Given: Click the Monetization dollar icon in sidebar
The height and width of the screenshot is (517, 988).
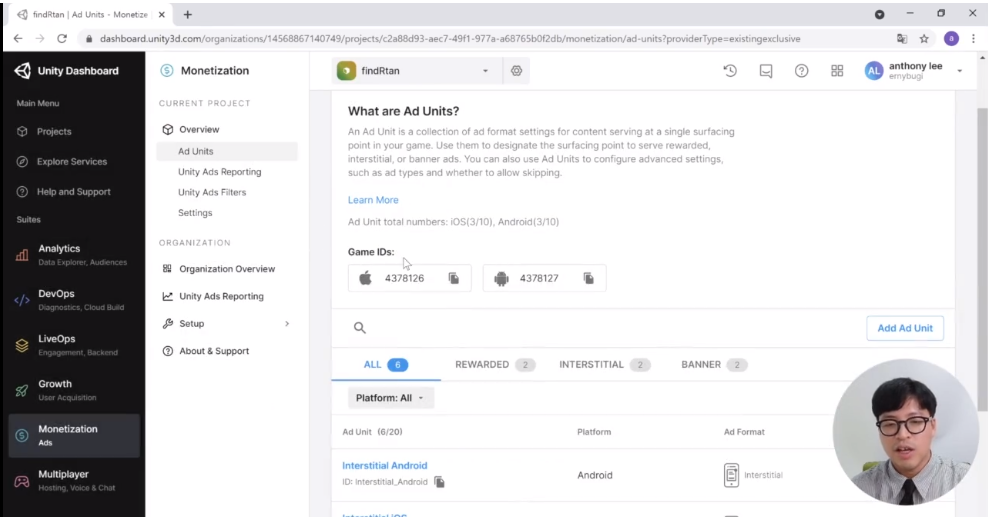Looking at the screenshot, I should (x=22, y=436).
